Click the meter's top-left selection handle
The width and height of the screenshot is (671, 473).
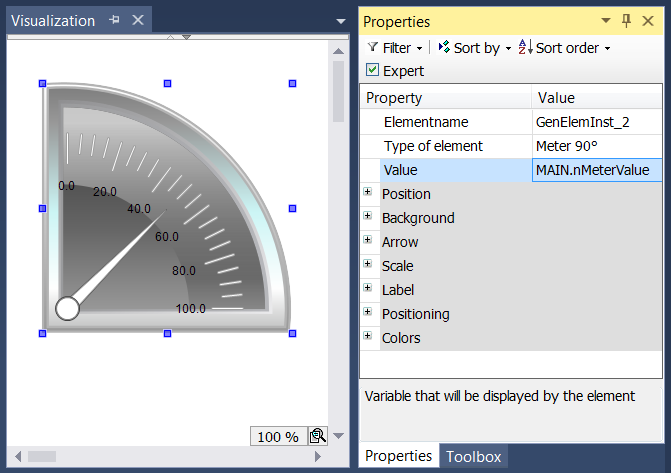(42, 83)
